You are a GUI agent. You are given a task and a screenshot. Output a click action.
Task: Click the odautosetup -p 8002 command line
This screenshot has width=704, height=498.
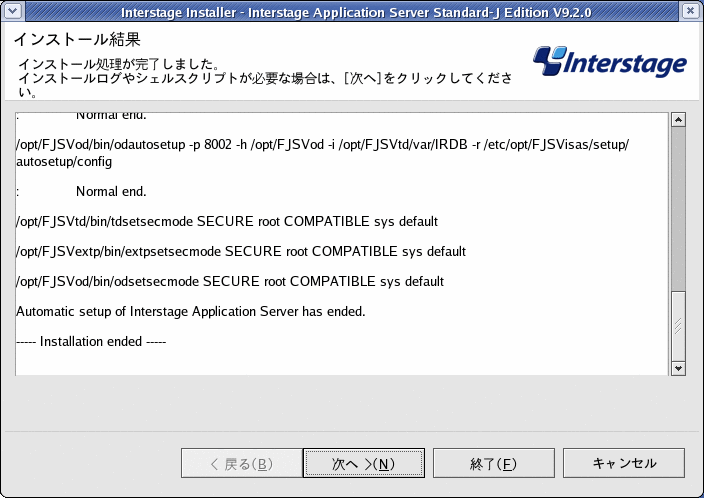click(x=323, y=153)
